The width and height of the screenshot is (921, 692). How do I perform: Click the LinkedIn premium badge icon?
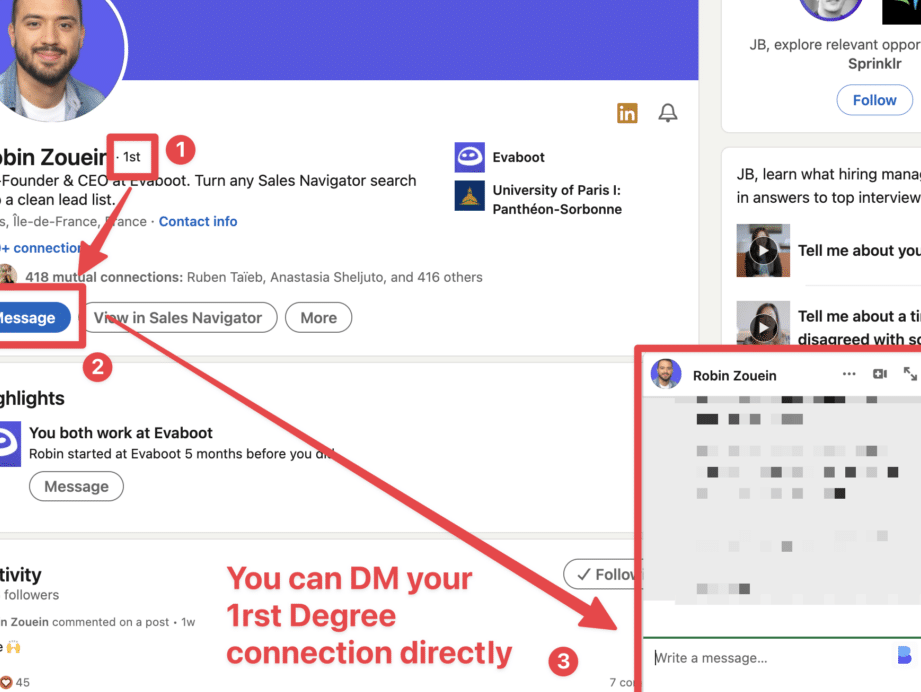627,113
